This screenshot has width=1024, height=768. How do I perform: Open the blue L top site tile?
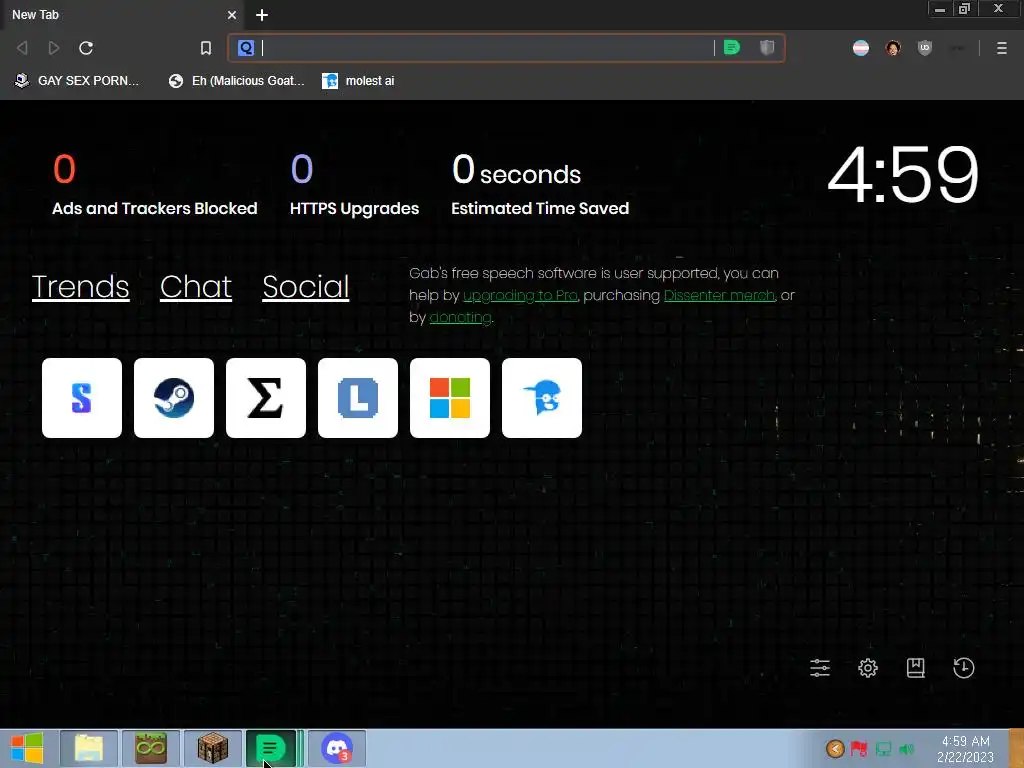click(x=358, y=398)
